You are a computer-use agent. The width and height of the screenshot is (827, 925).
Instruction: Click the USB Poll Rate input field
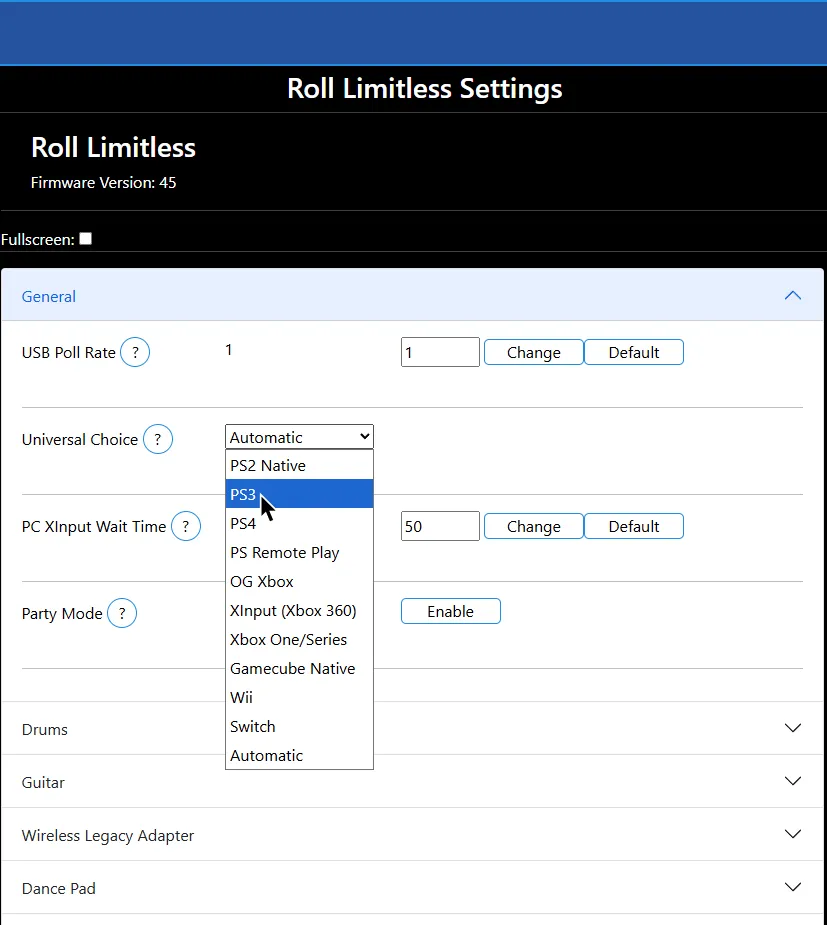440,352
